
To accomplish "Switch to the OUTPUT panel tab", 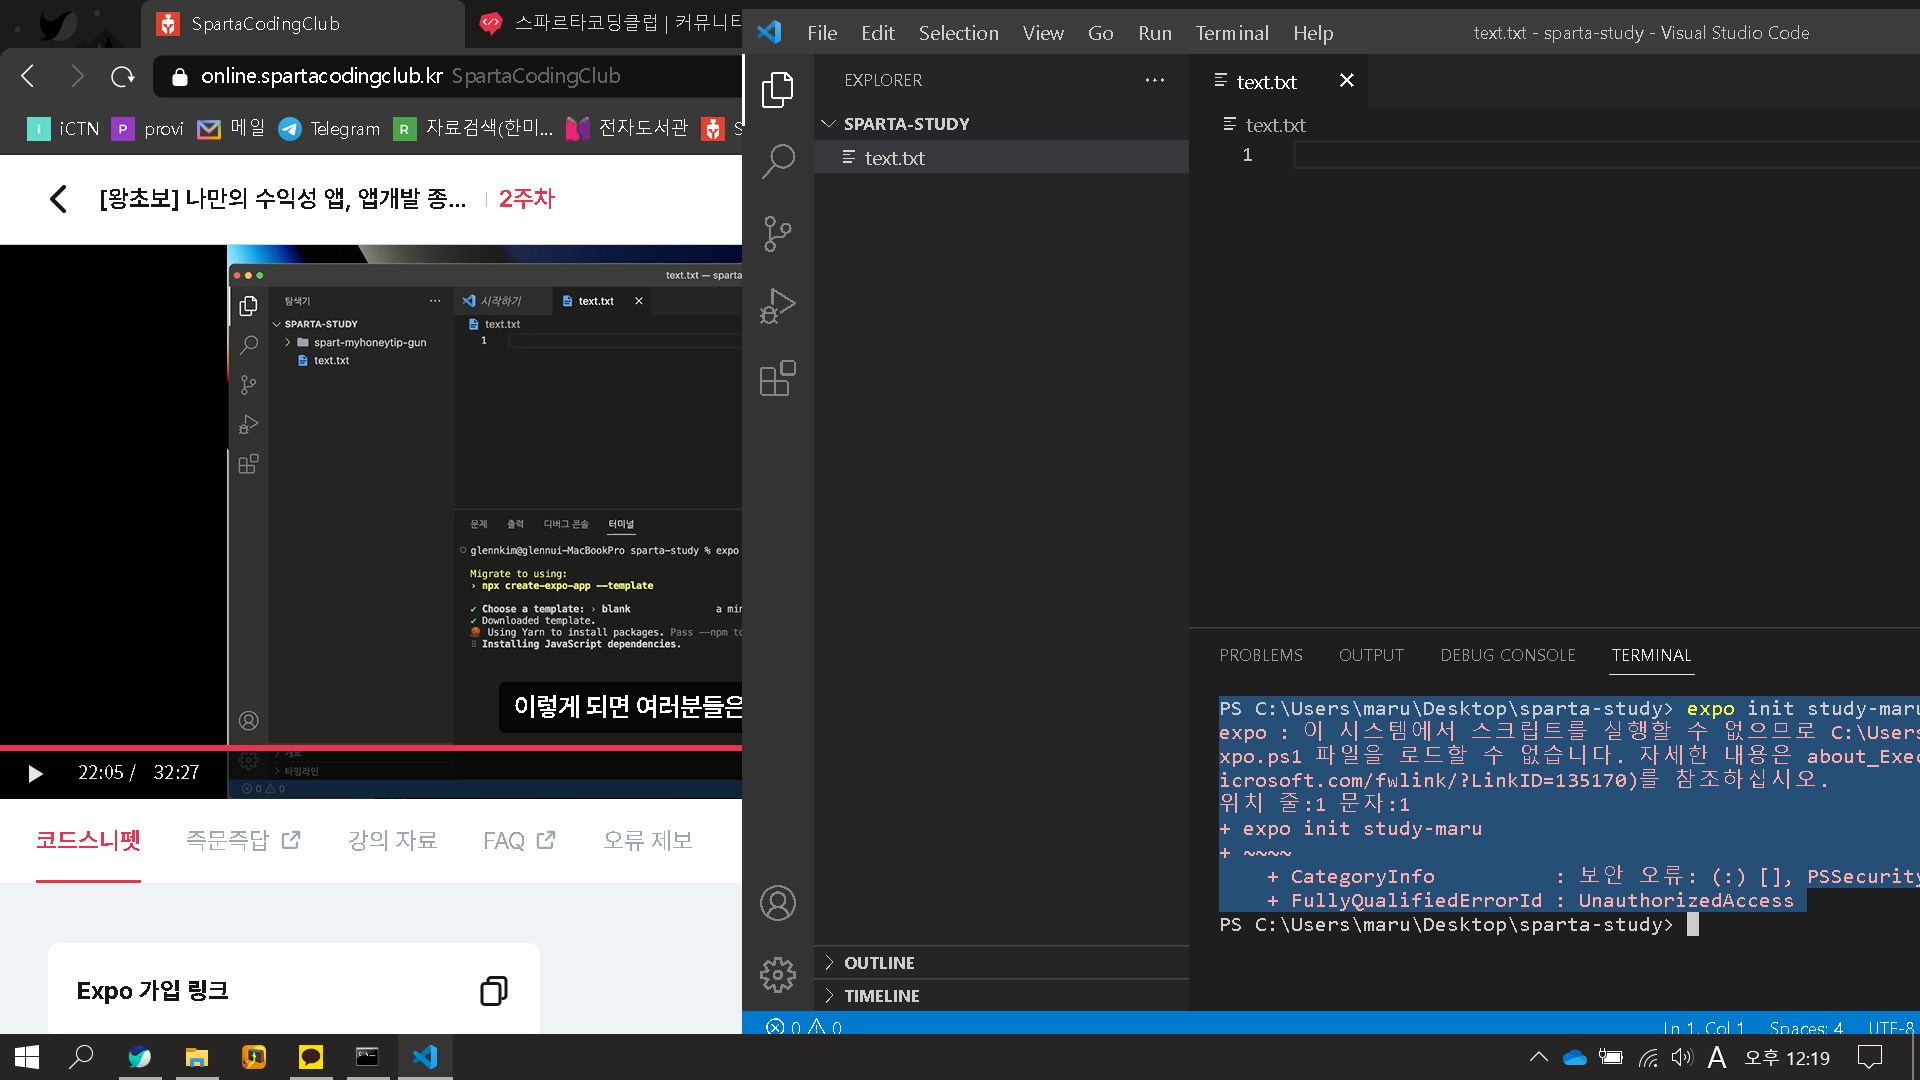I will pos(1371,655).
